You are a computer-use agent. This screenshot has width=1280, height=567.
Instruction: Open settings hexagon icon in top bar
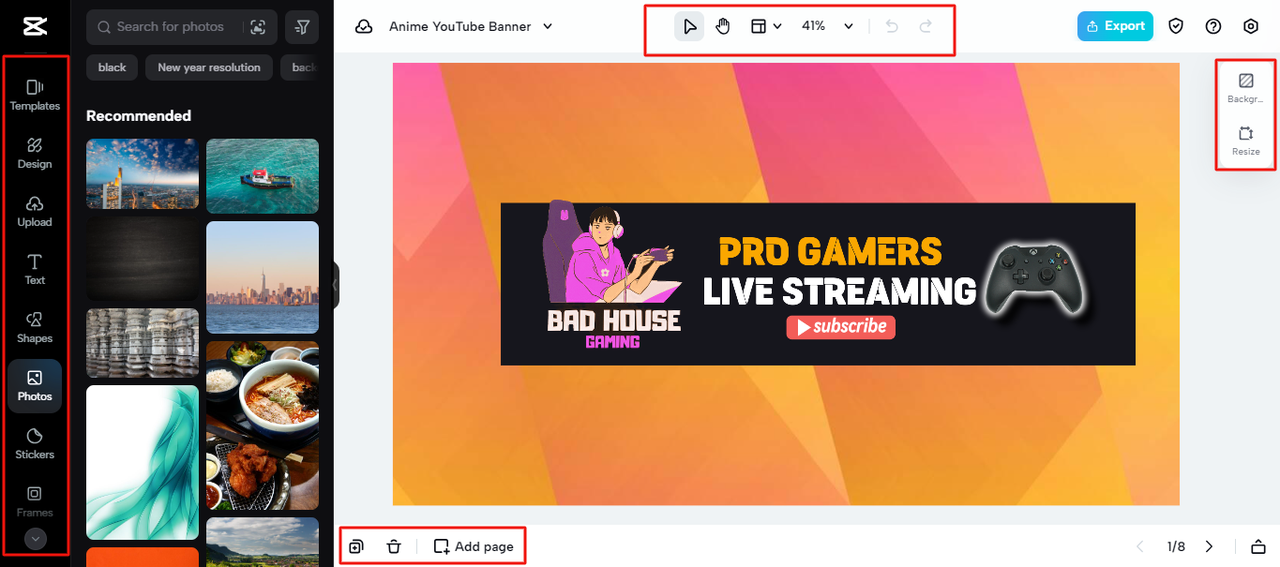[x=1251, y=27]
